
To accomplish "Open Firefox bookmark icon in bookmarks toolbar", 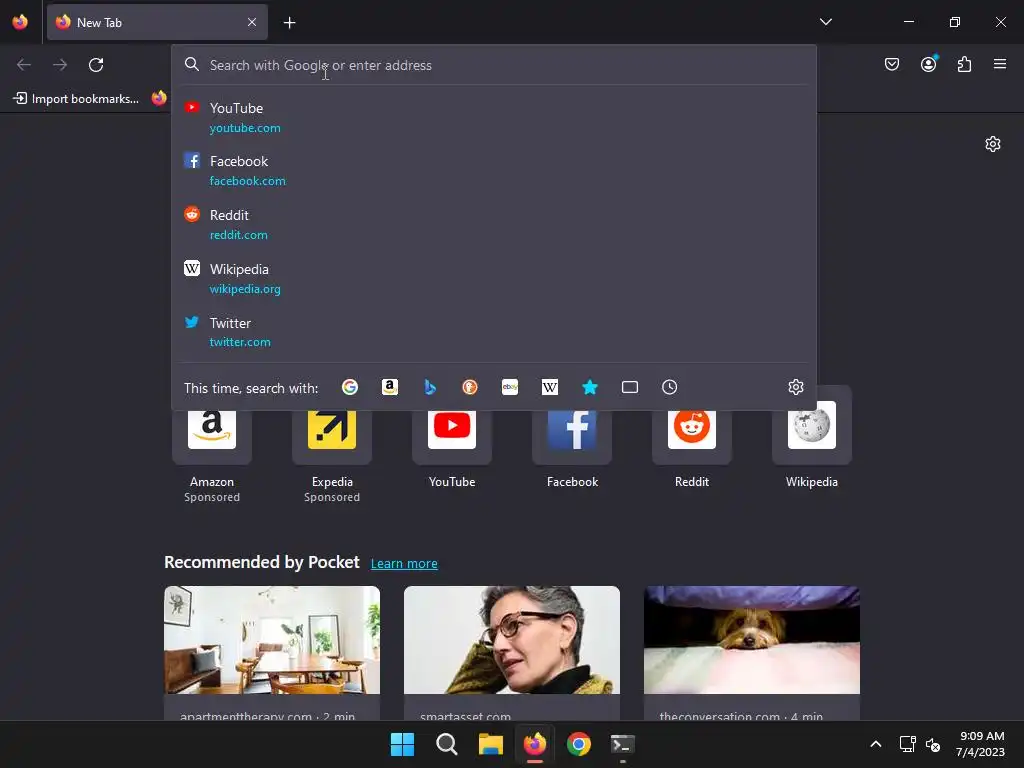I will (x=159, y=99).
